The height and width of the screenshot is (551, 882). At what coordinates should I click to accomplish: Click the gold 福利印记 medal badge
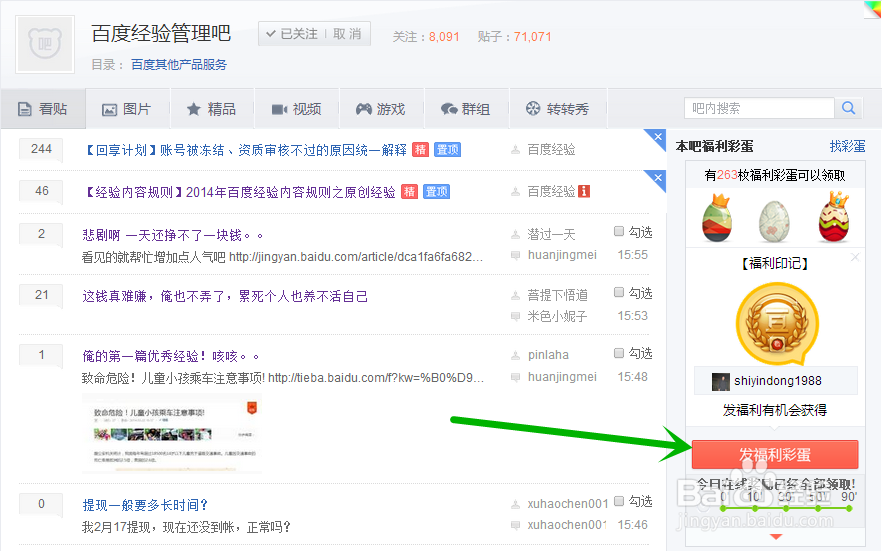pos(777,323)
